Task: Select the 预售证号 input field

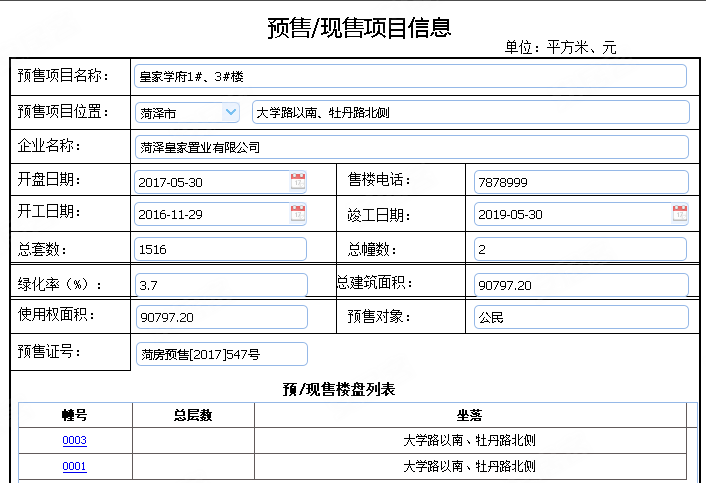Action: (220, 353)
